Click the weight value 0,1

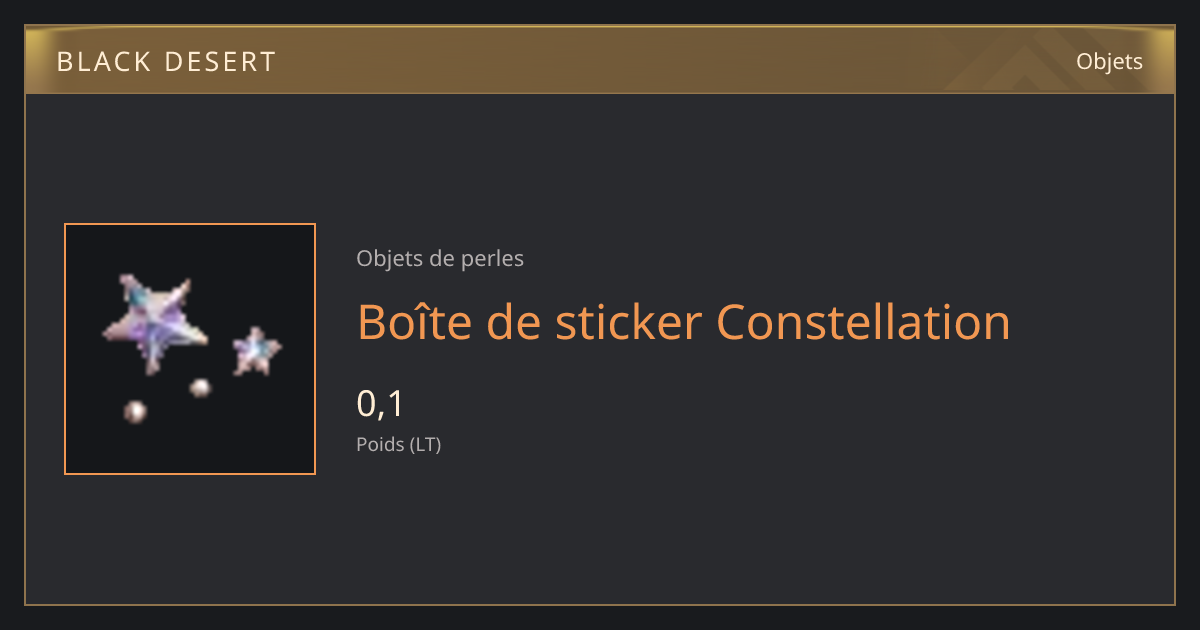[x=380, y=404]
